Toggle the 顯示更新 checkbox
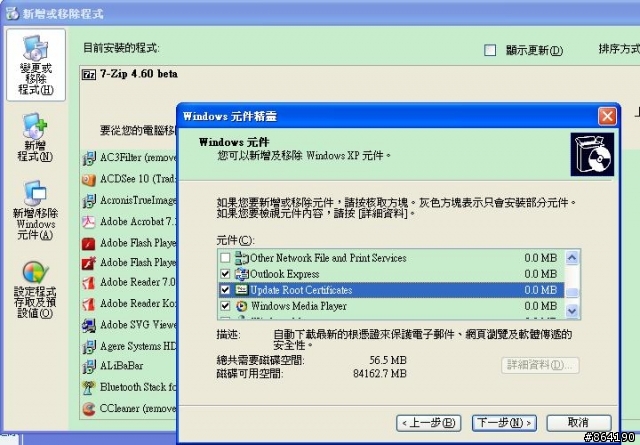 pyautogui.click(x=490, y=50)
